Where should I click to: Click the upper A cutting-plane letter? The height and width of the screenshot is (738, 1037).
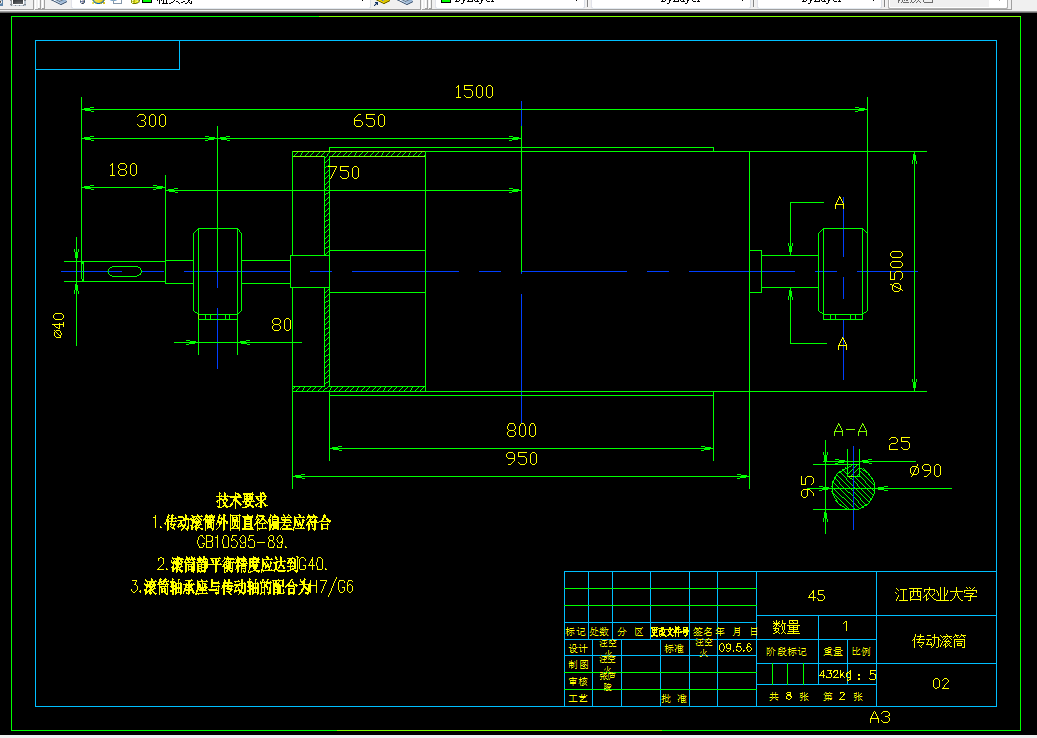coord(839,203)
